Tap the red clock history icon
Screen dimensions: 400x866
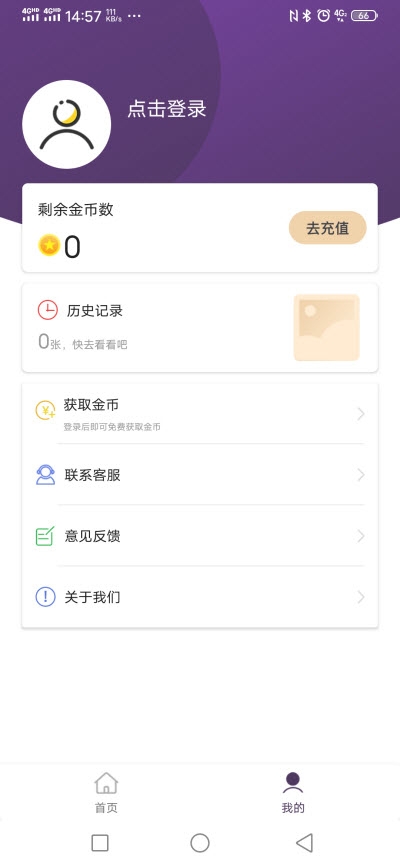[x=48, y=310]
